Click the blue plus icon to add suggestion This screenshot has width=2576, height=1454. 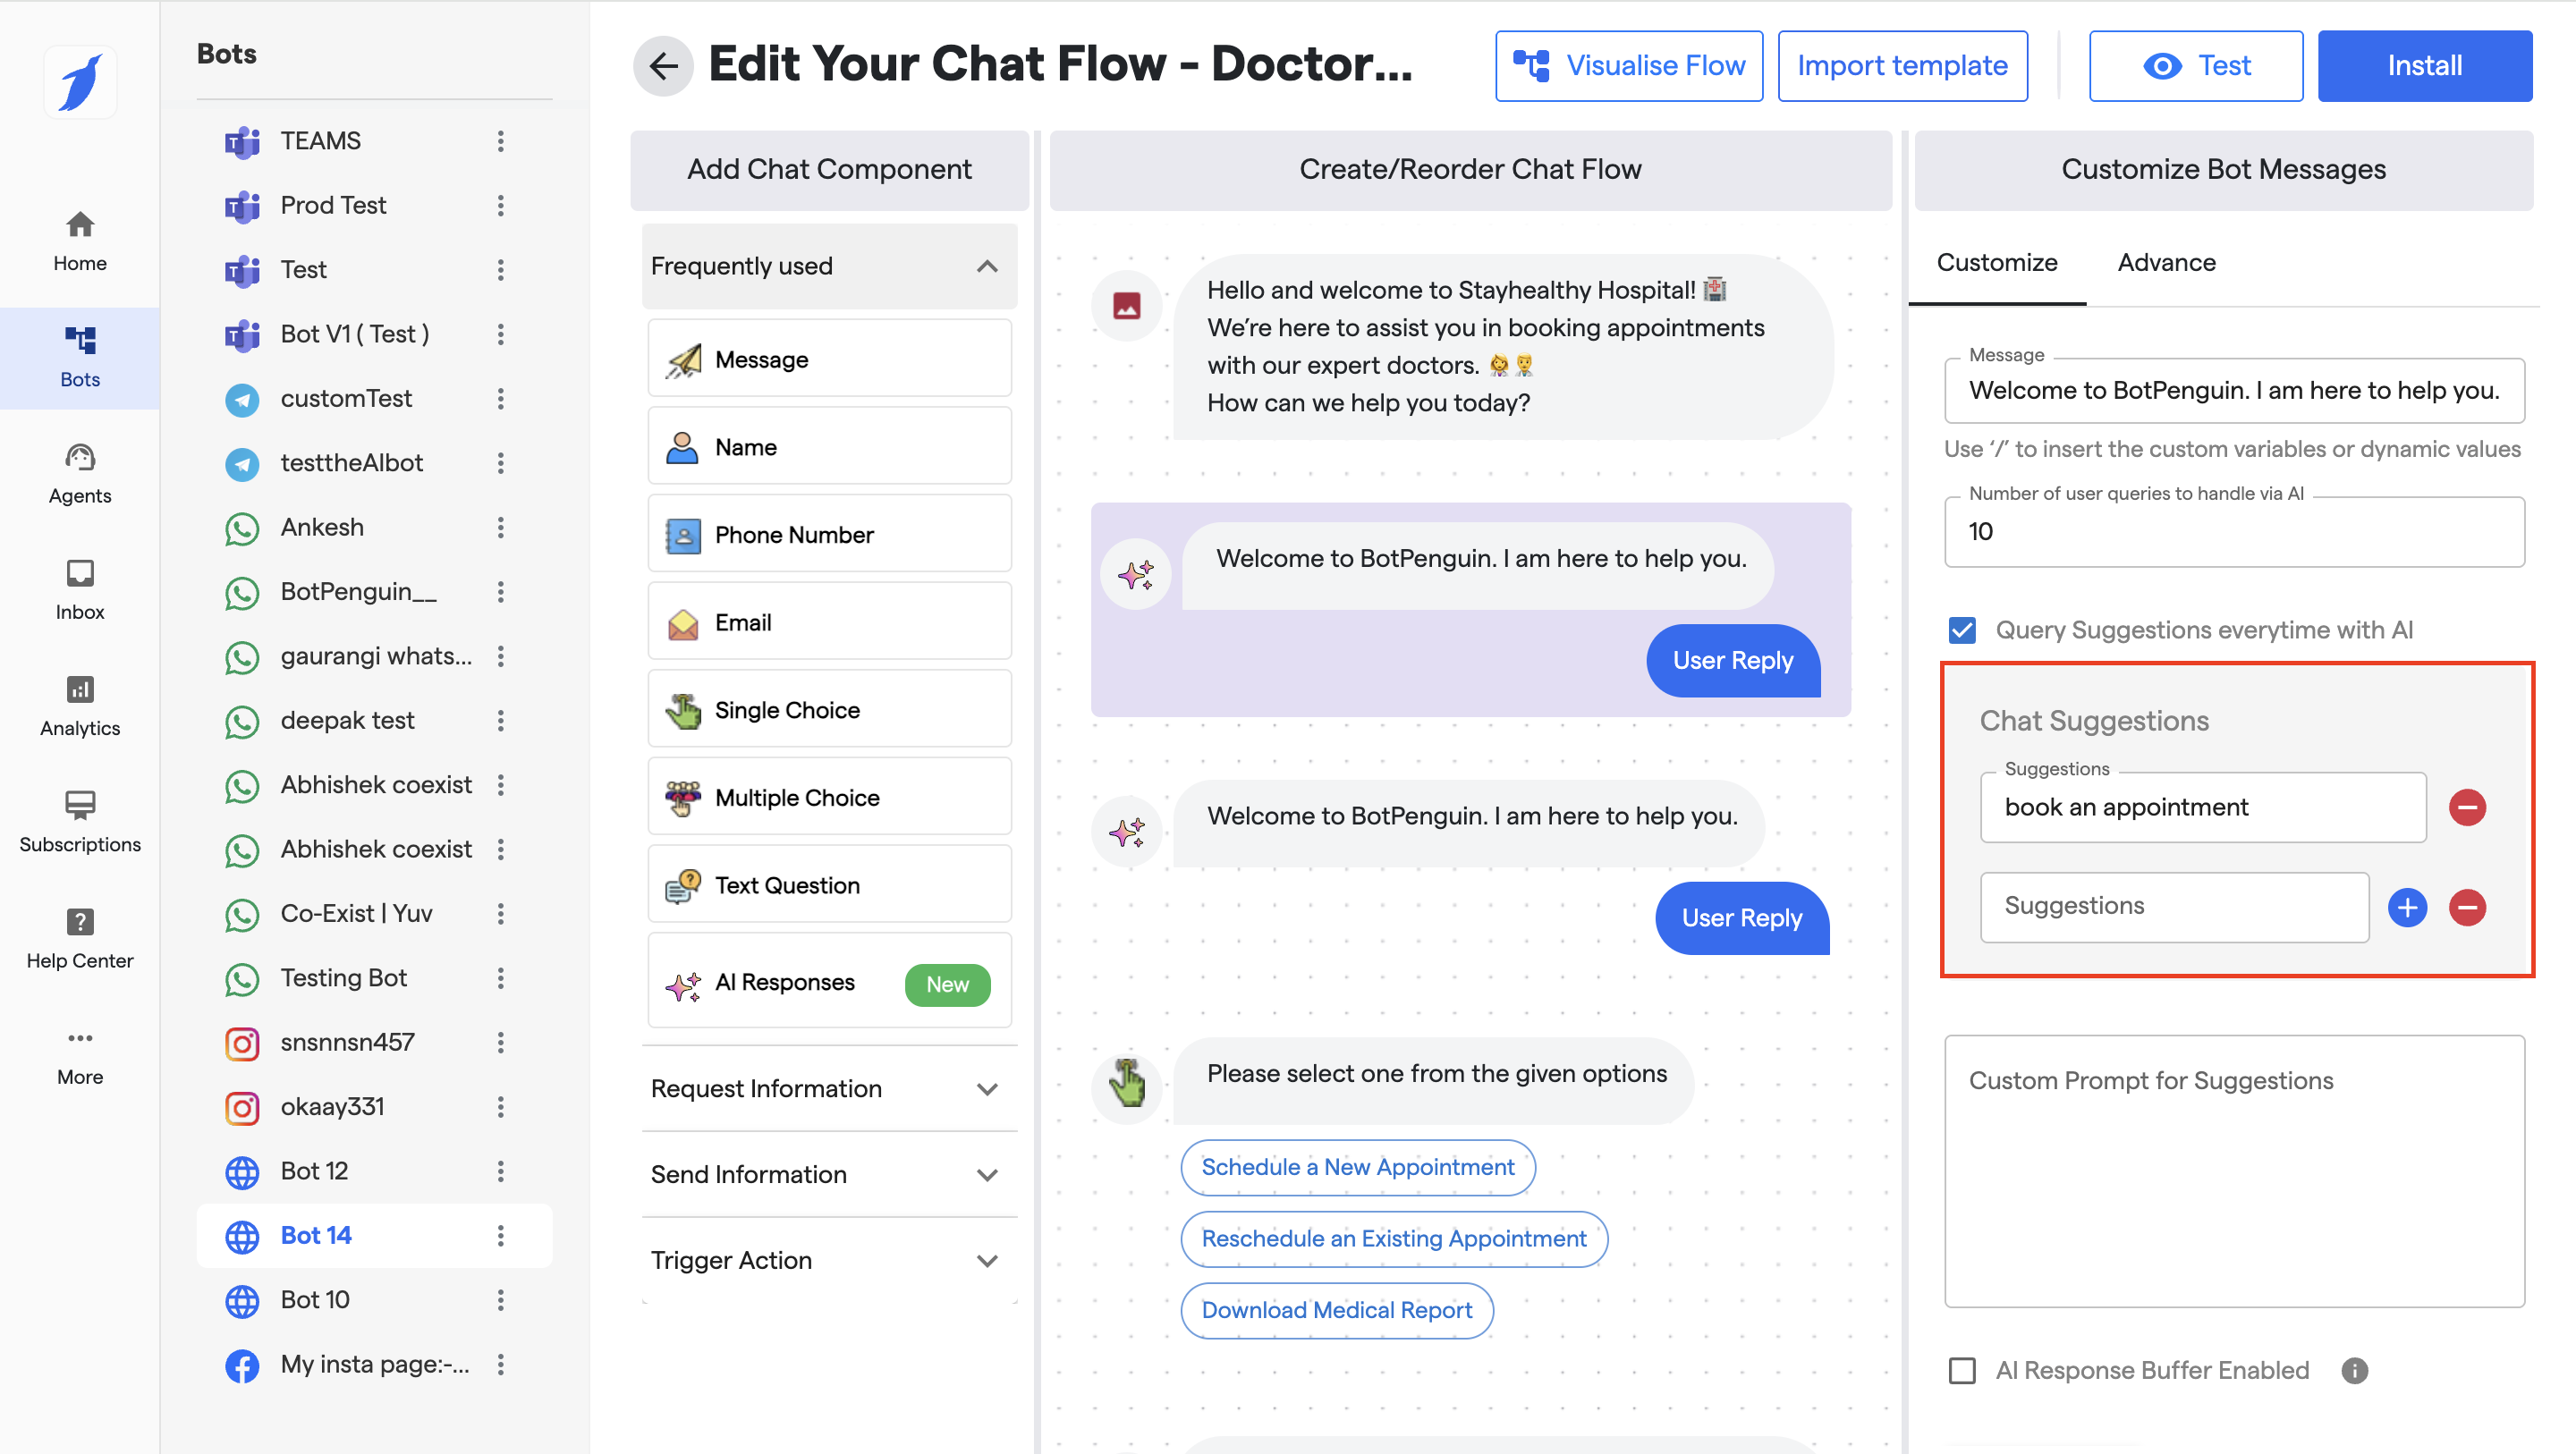(x=2407, y=906)
